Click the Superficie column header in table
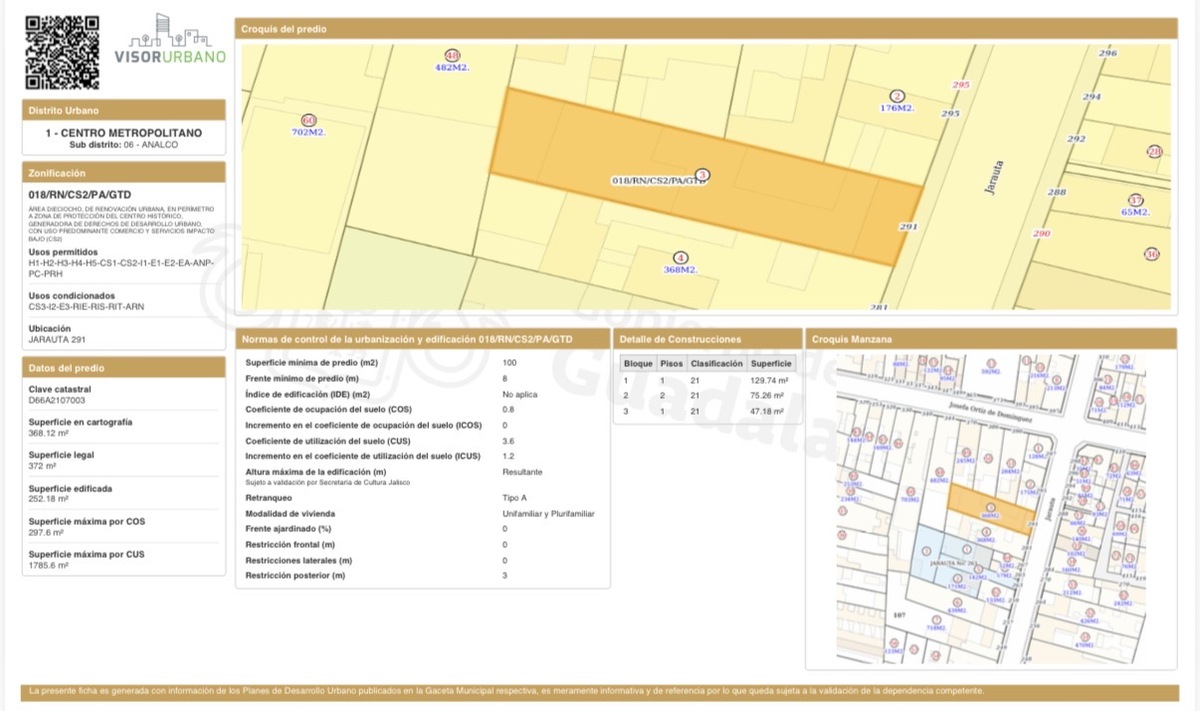This screenshot has width=1200, height=711. 771,364
